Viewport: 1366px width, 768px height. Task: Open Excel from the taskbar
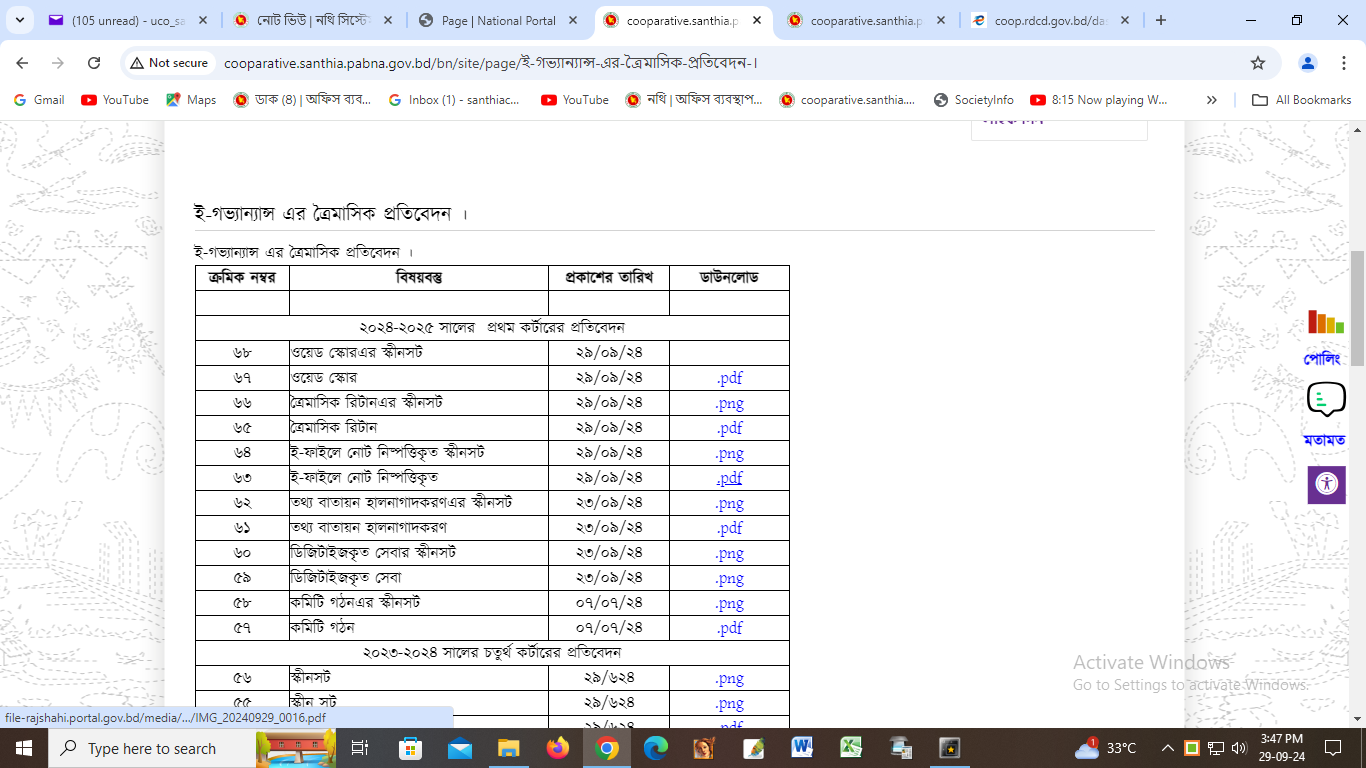click(x=851, y=748)
